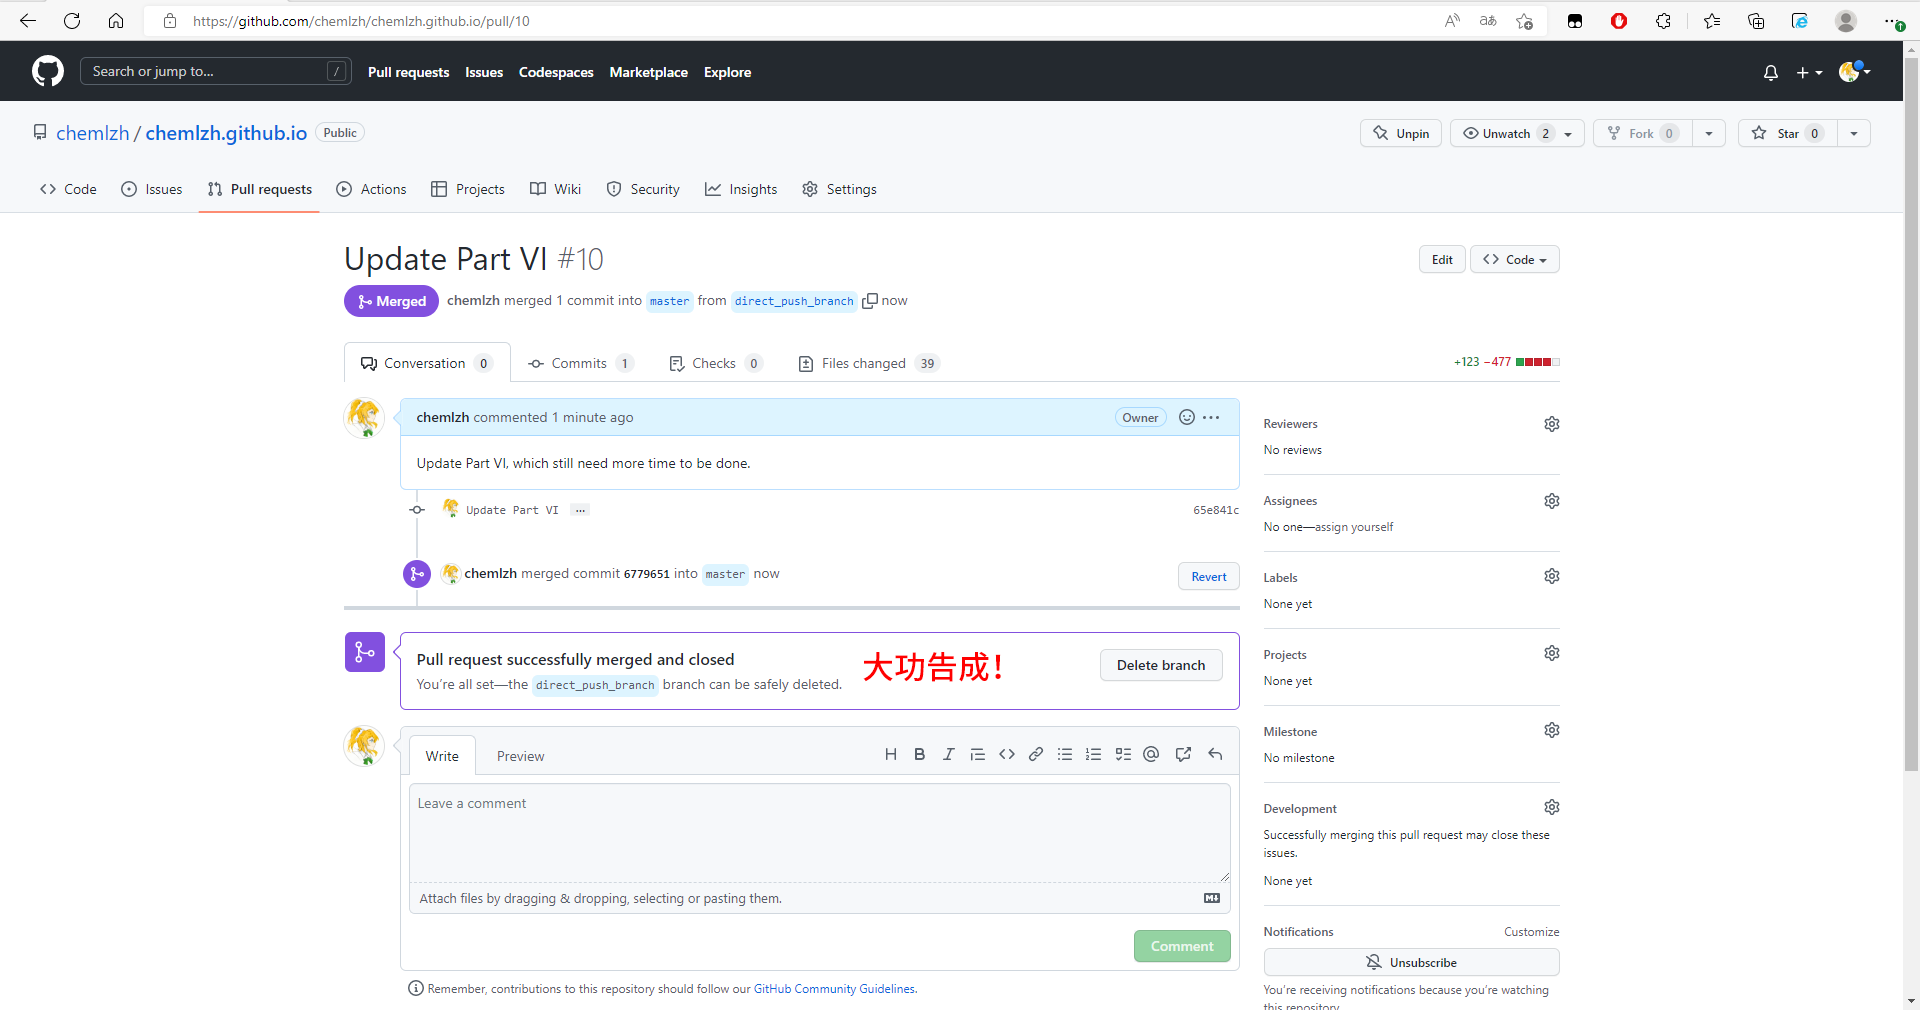
Task: Click the browser vertical scrollbar
Action: click(x=1911, y=415)
